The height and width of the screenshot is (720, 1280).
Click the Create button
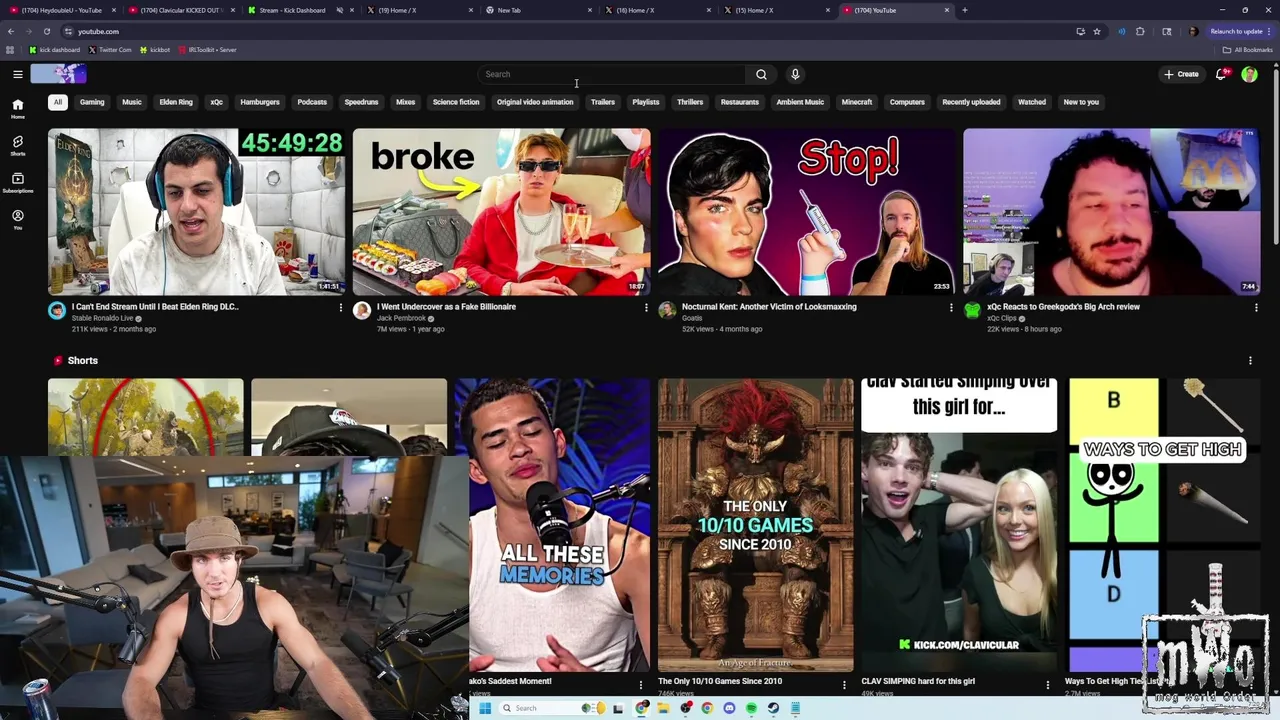[1181, 74]
